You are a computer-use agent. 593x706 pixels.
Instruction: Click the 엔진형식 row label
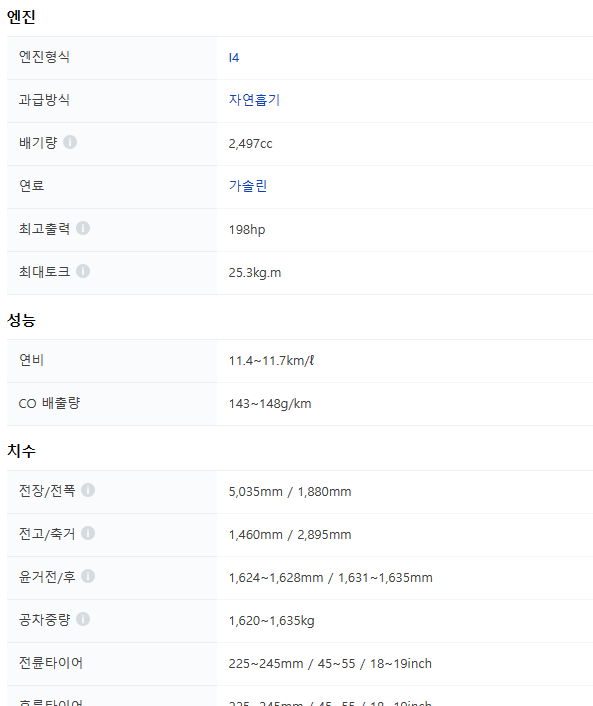tap(44, 57)
